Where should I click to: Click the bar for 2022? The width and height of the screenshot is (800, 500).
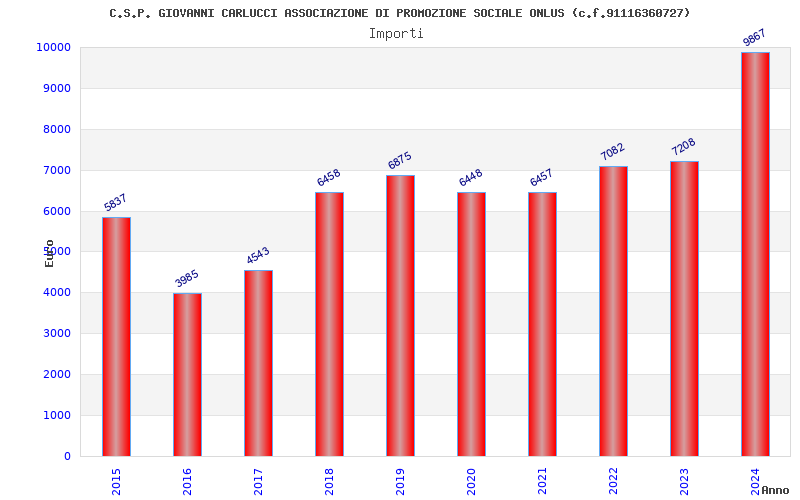pos(613,311)
